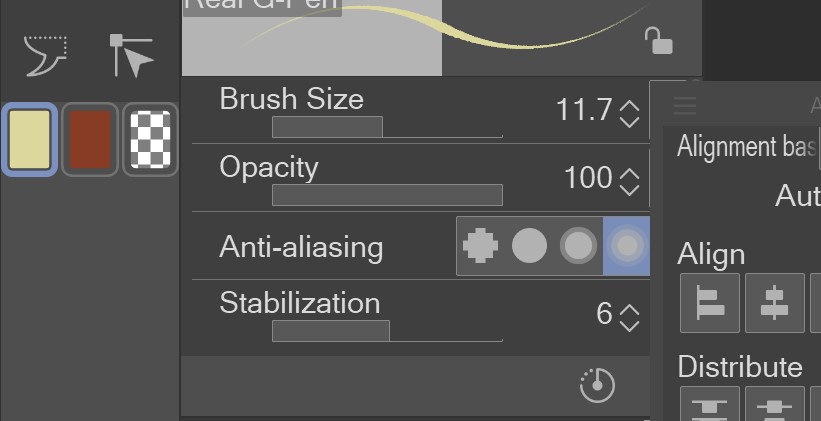Image resolution: width=821 pixels, height=421 pixels.
Task: Align objects to left edge
Action: 710,302
